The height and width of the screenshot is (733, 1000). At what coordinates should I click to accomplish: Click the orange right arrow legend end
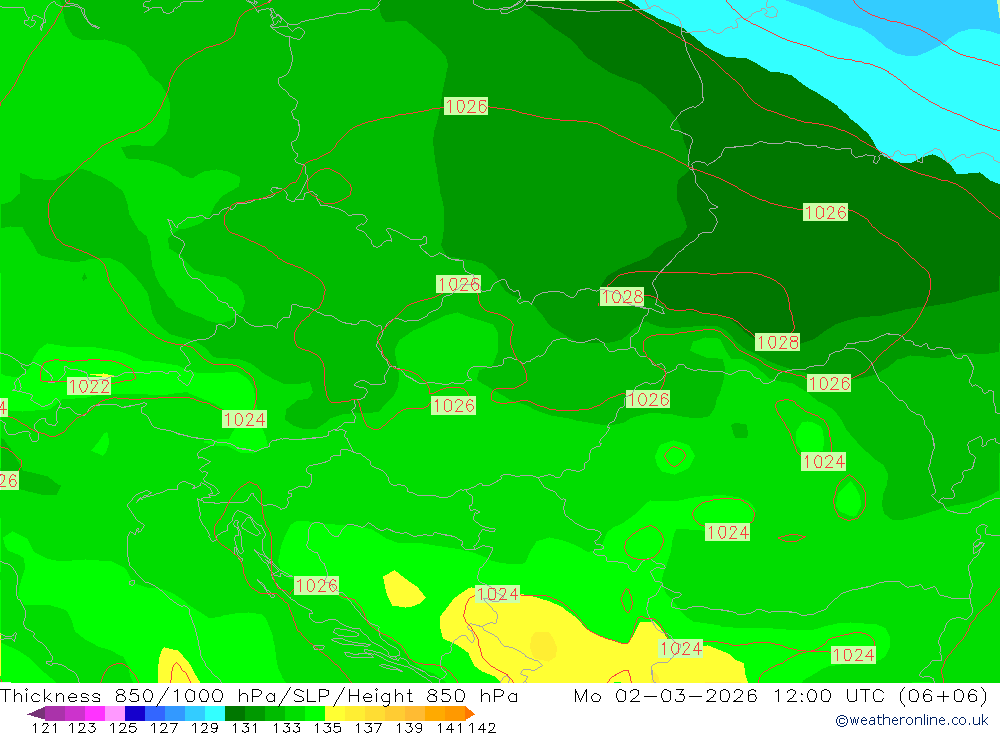point(470,713)
